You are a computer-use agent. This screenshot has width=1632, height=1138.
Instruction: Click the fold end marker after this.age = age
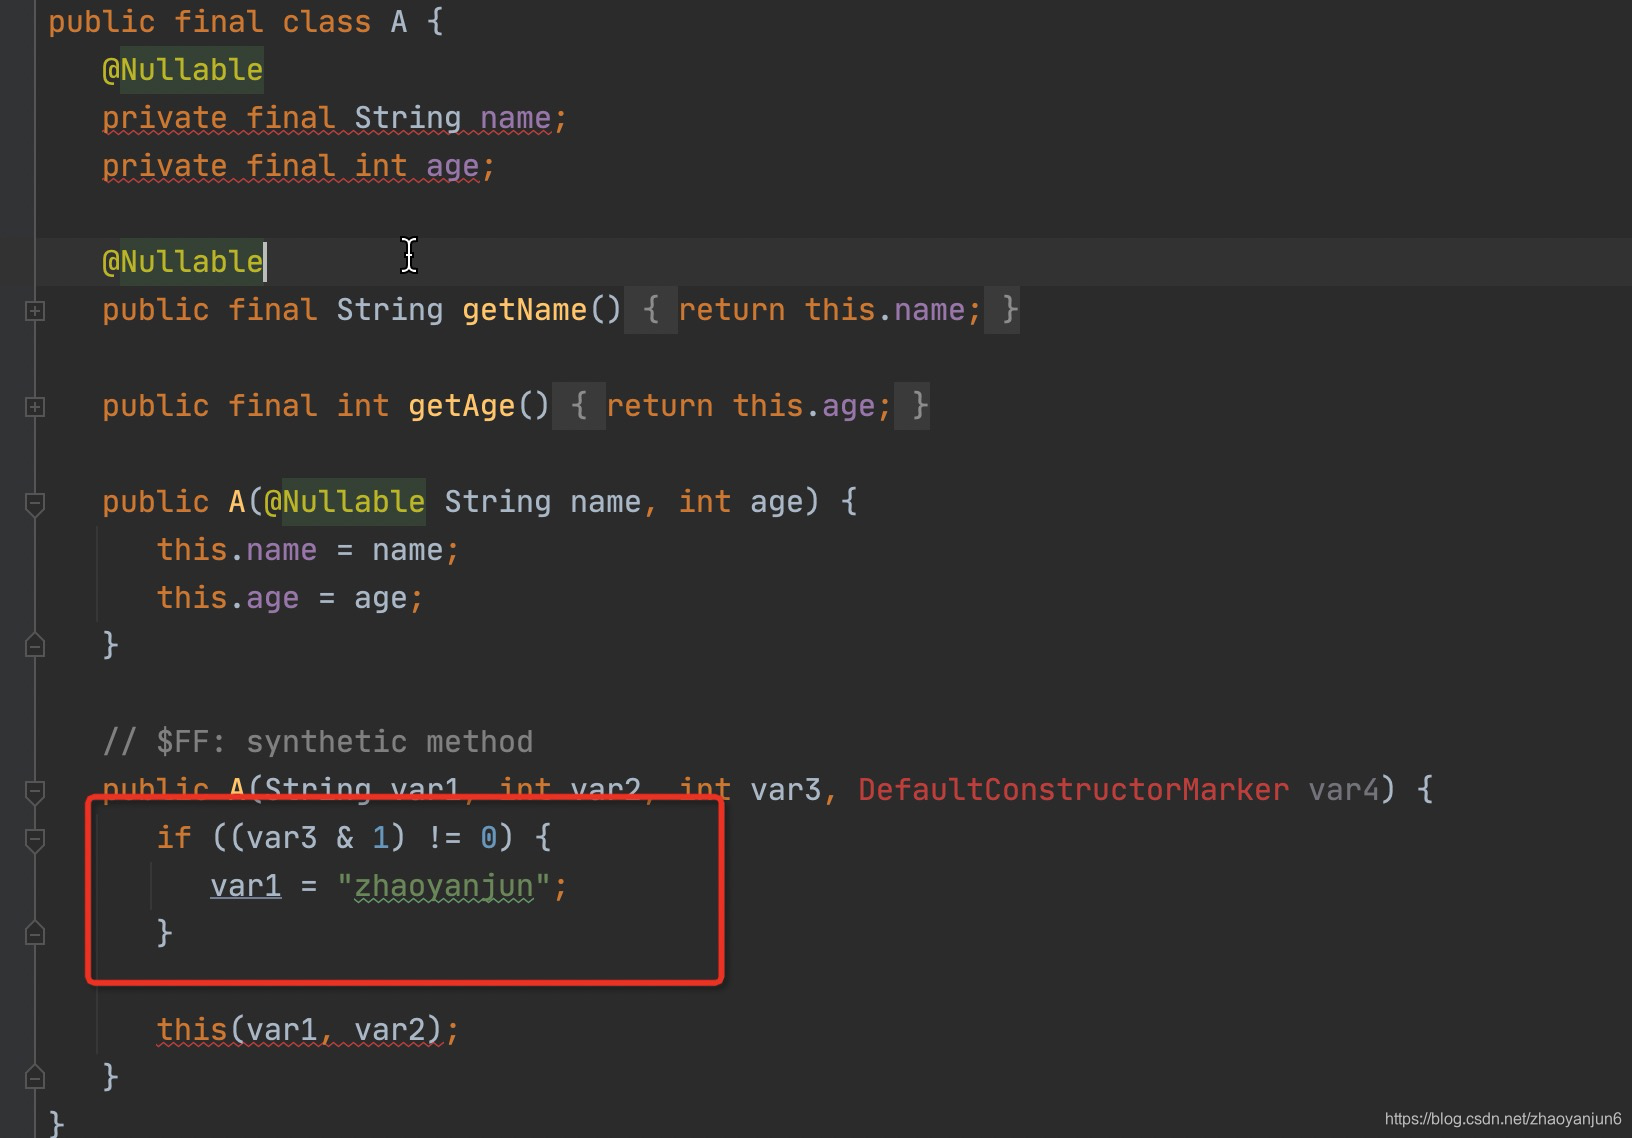point(35,645)
